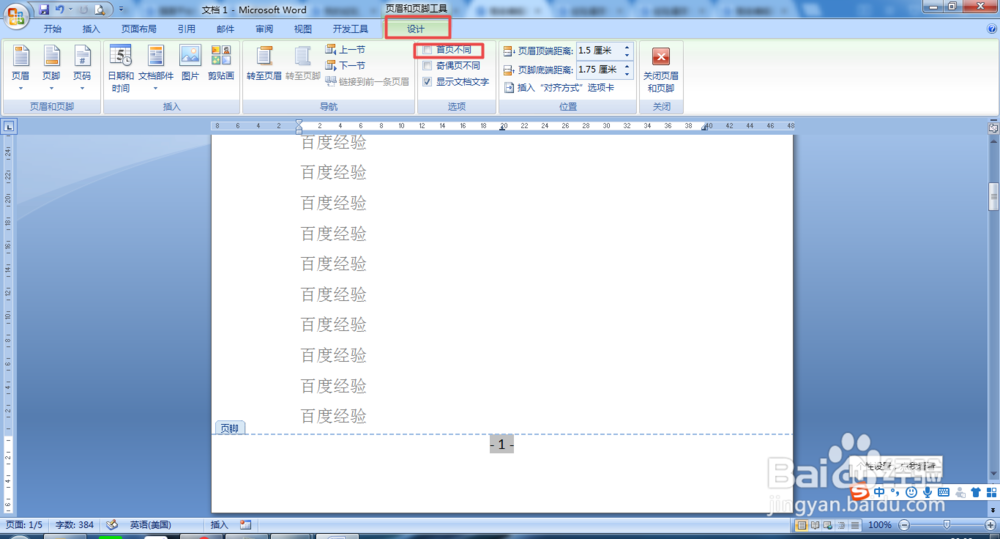Switch to Outline view
The image size is (1000, 539).
pos(841,525)
